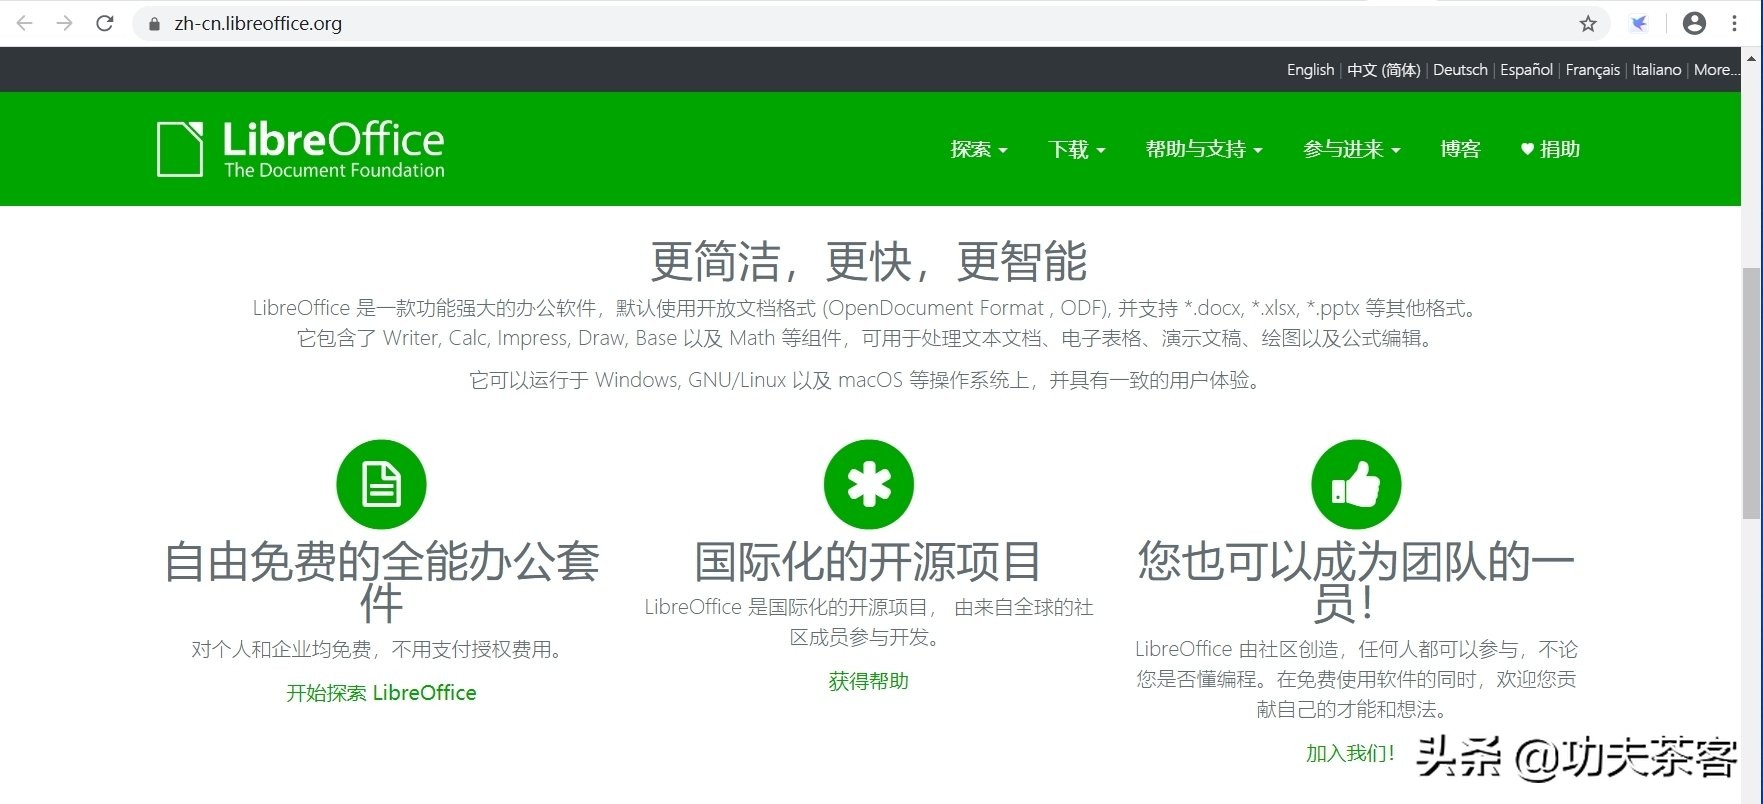Click the page vertical scrollbar thumb
The image size is (1763, 804).
(x=1752, y=392)
